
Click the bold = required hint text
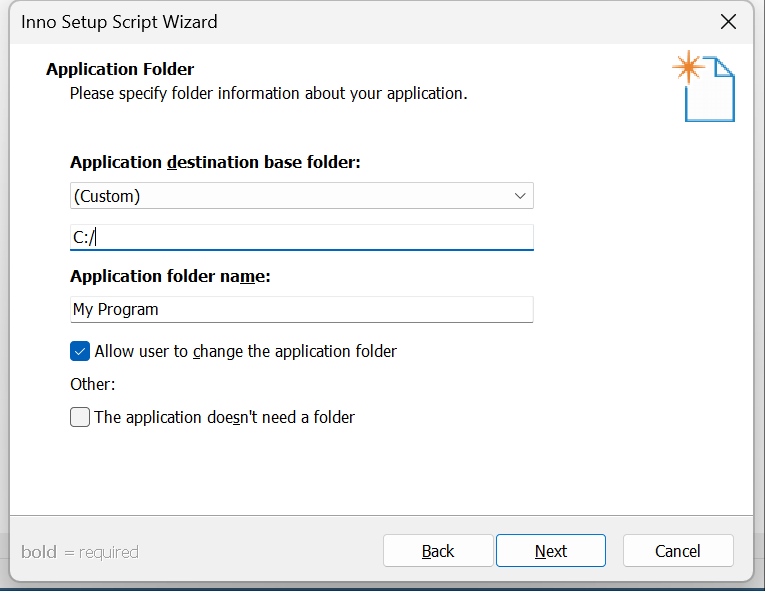(x=80, y=552)
